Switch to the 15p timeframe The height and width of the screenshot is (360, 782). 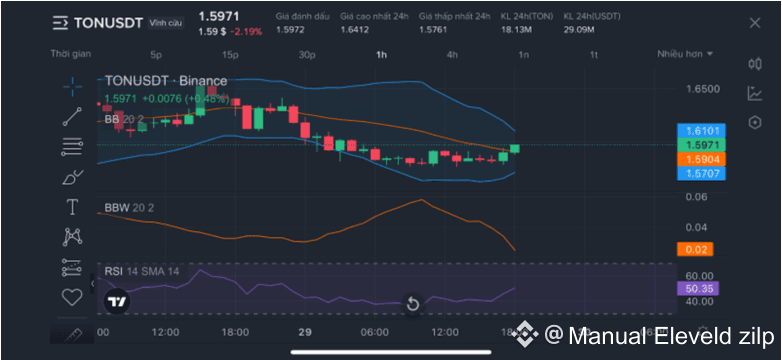coord(230,55)
